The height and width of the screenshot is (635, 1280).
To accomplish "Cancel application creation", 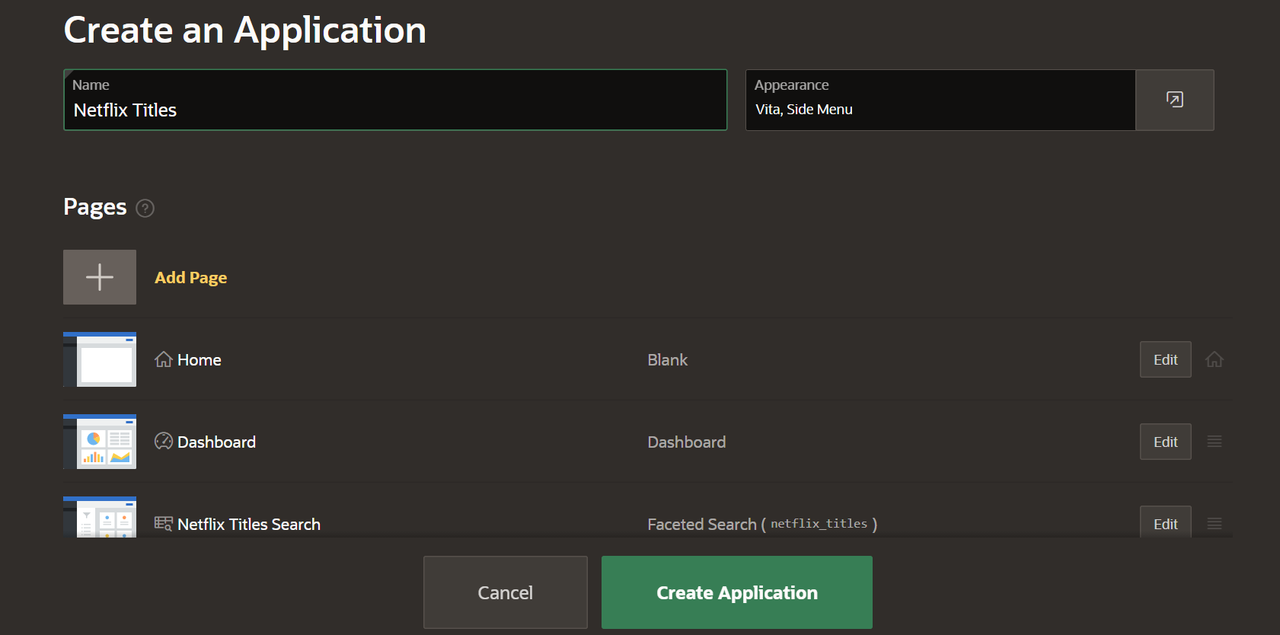I will pos(505,593).
